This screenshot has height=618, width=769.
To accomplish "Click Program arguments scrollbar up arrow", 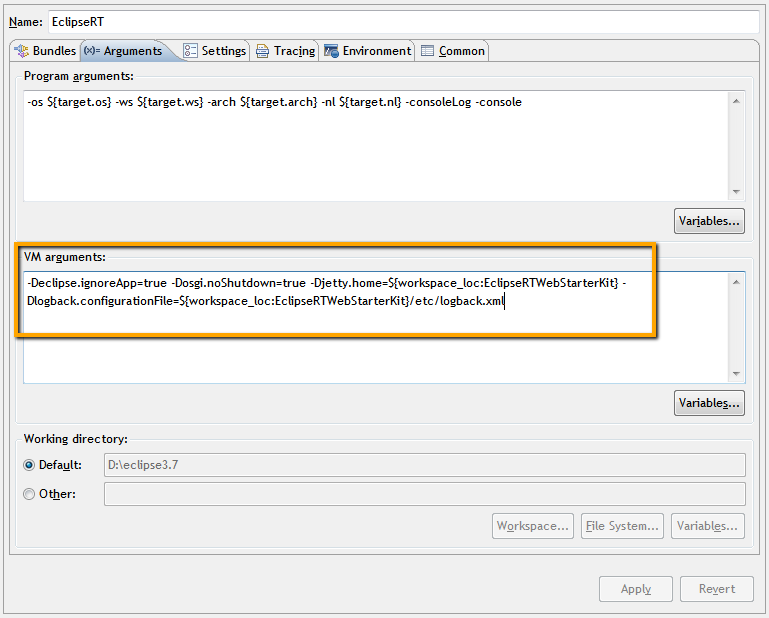I will (736, 101).
